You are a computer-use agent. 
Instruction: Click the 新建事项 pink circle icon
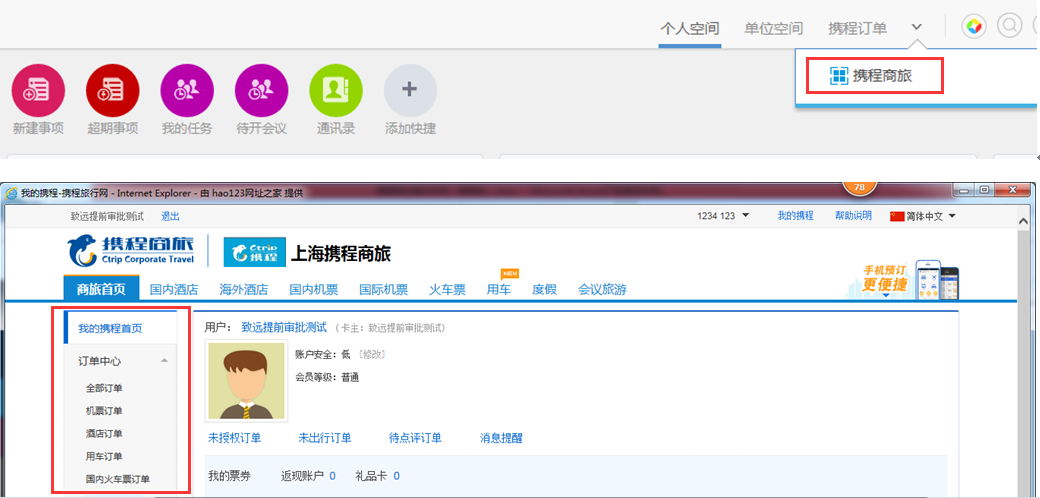pos(38,91)
